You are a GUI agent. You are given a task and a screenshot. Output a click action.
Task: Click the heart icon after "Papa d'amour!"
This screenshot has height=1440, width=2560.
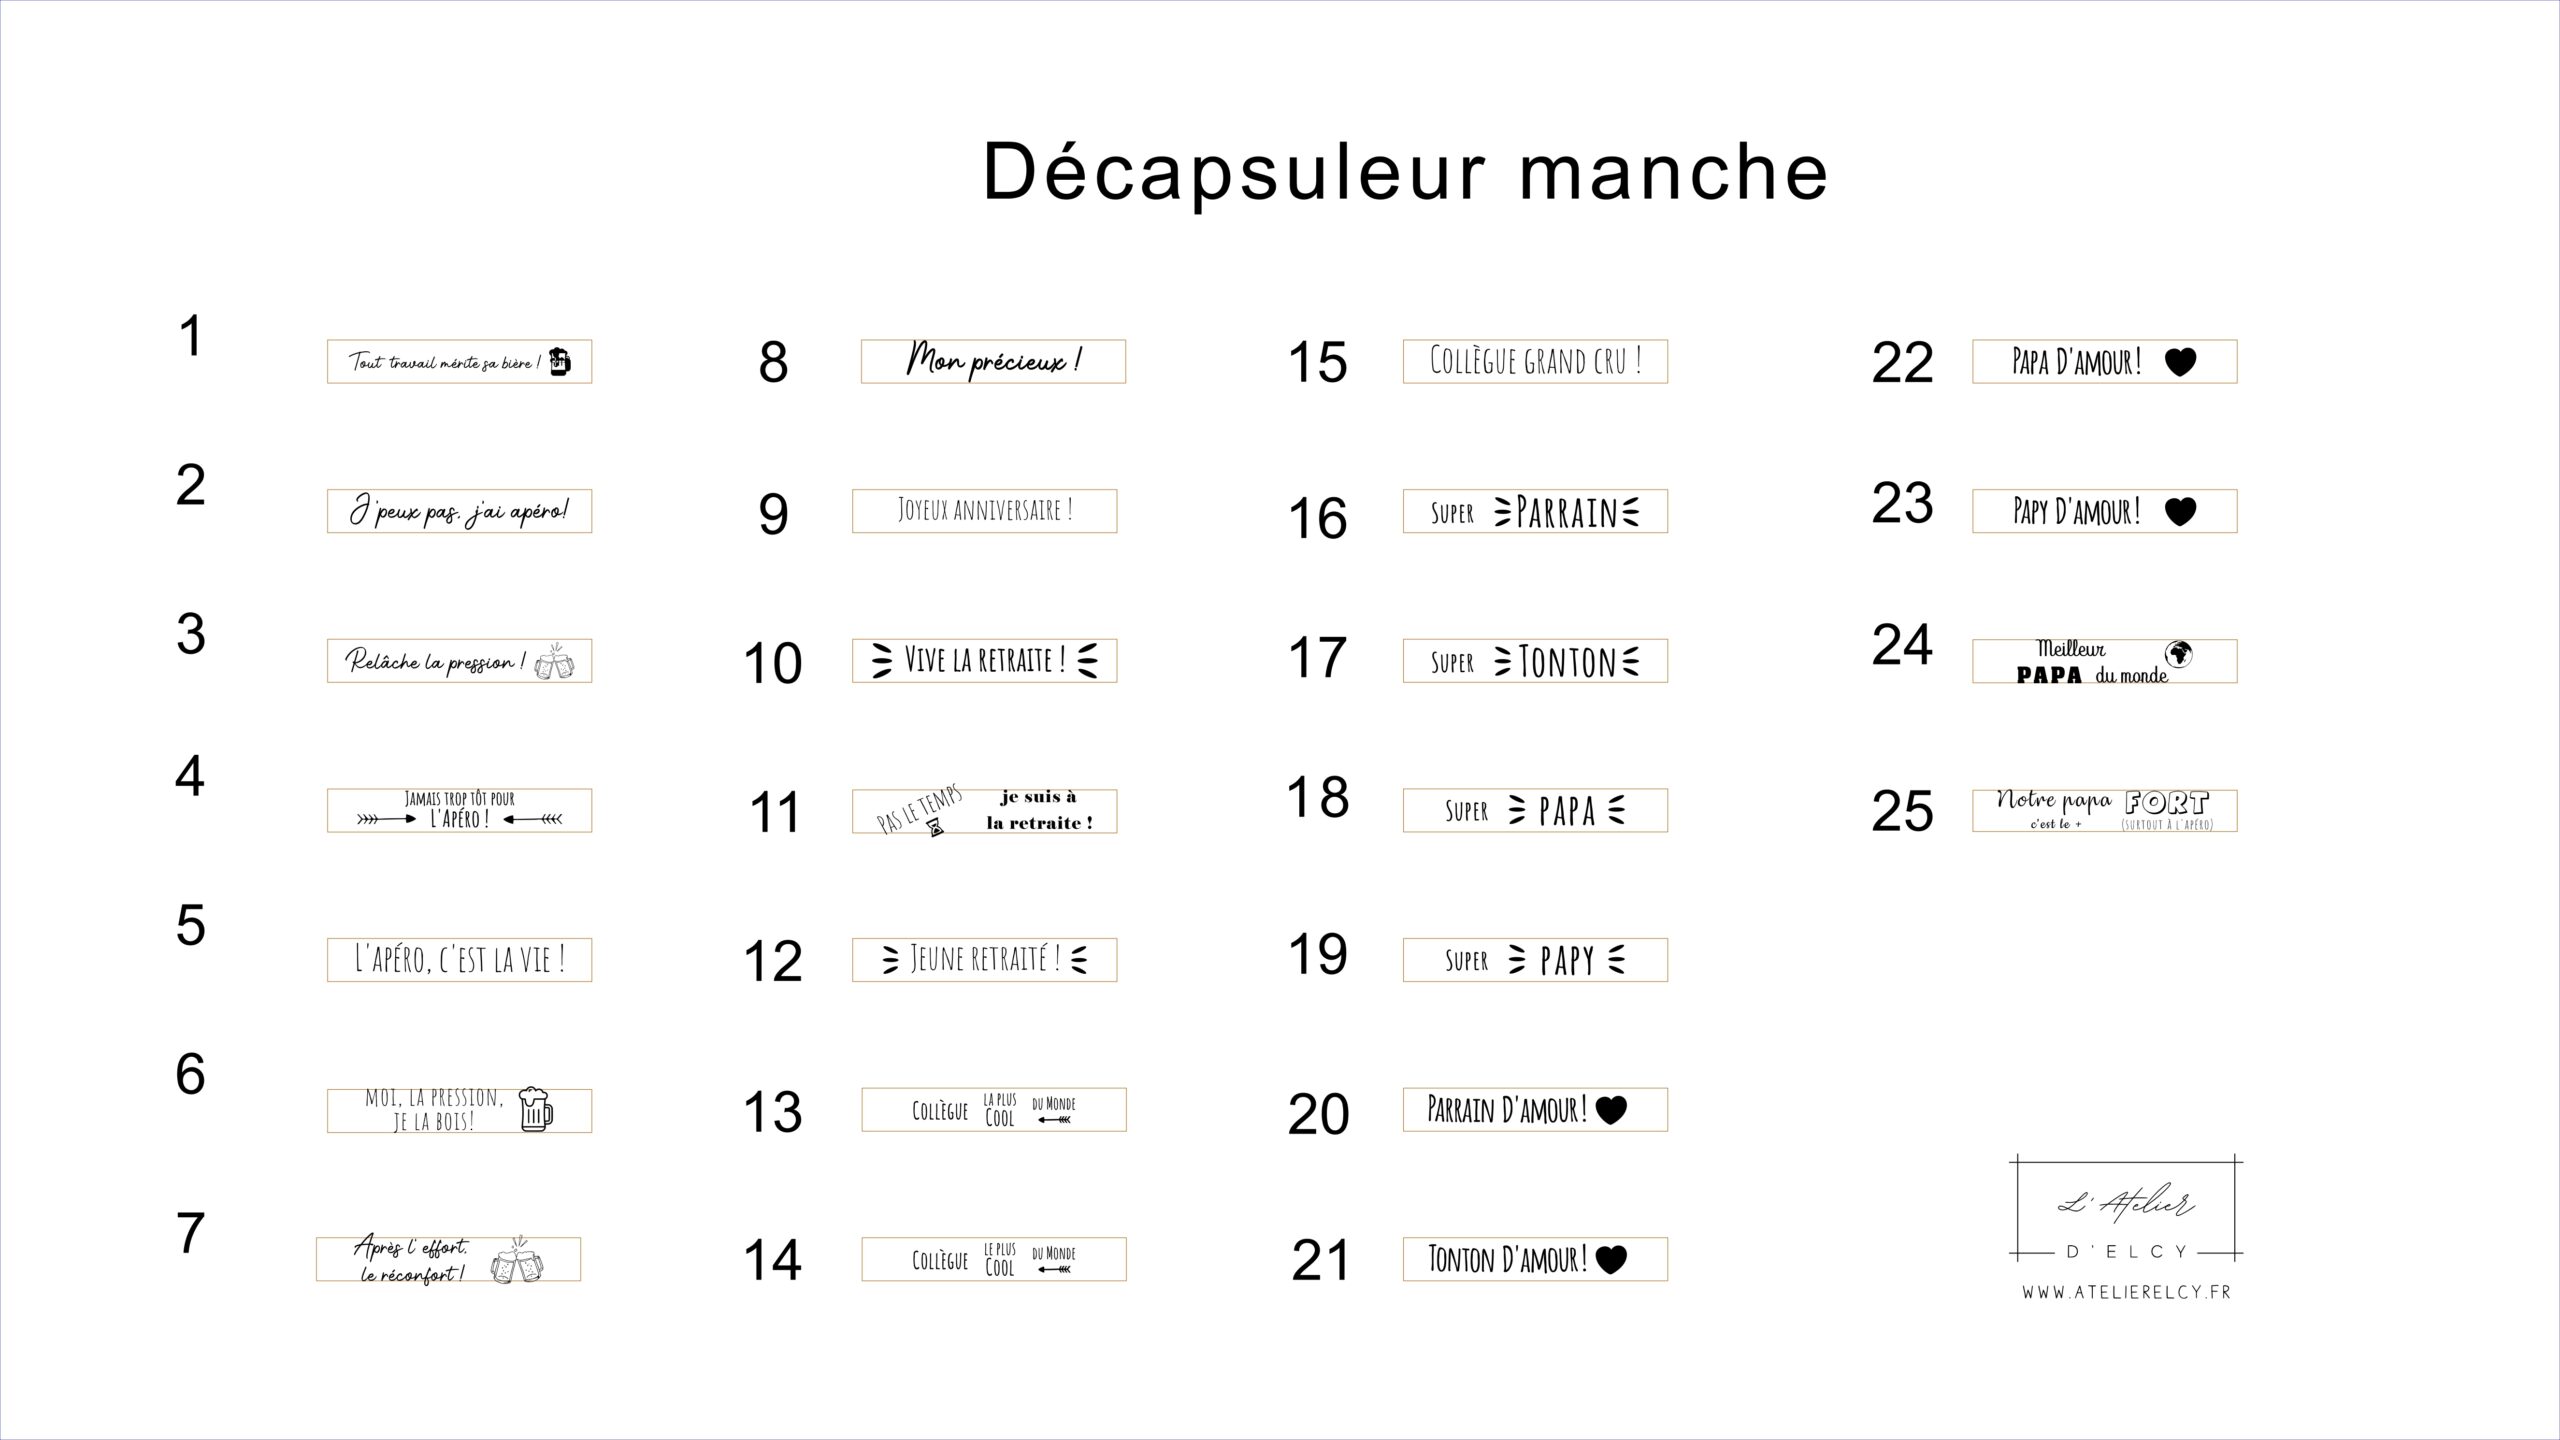2180,361
